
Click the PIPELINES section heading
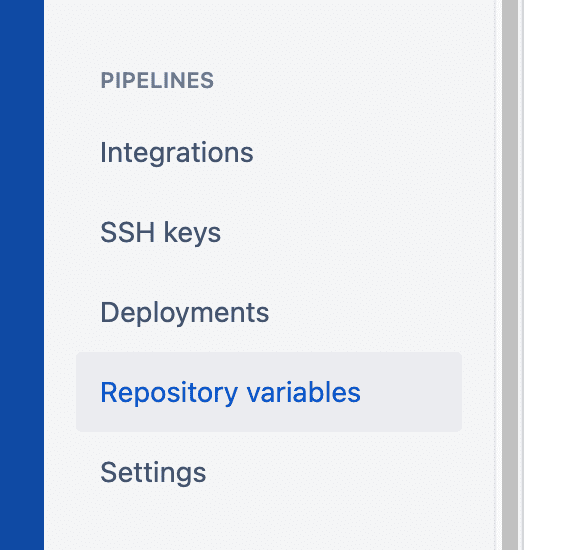click(x=157, y=81)
